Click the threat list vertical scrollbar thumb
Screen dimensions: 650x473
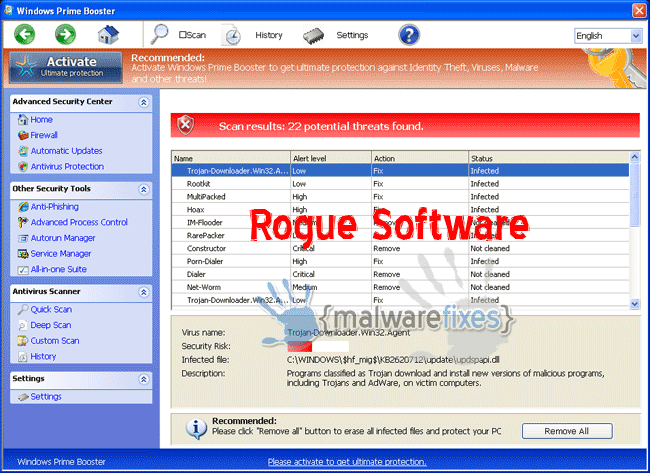pyautogui.click(x=634, y=194)
